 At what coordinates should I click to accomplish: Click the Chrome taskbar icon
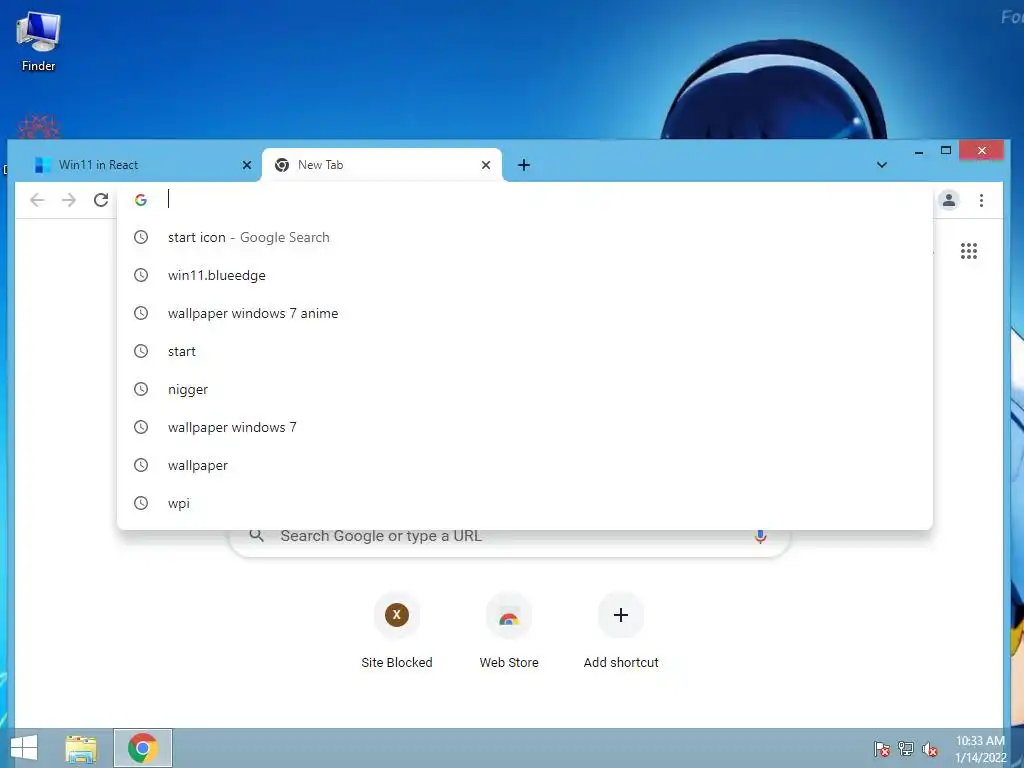[x=143, y=748]
